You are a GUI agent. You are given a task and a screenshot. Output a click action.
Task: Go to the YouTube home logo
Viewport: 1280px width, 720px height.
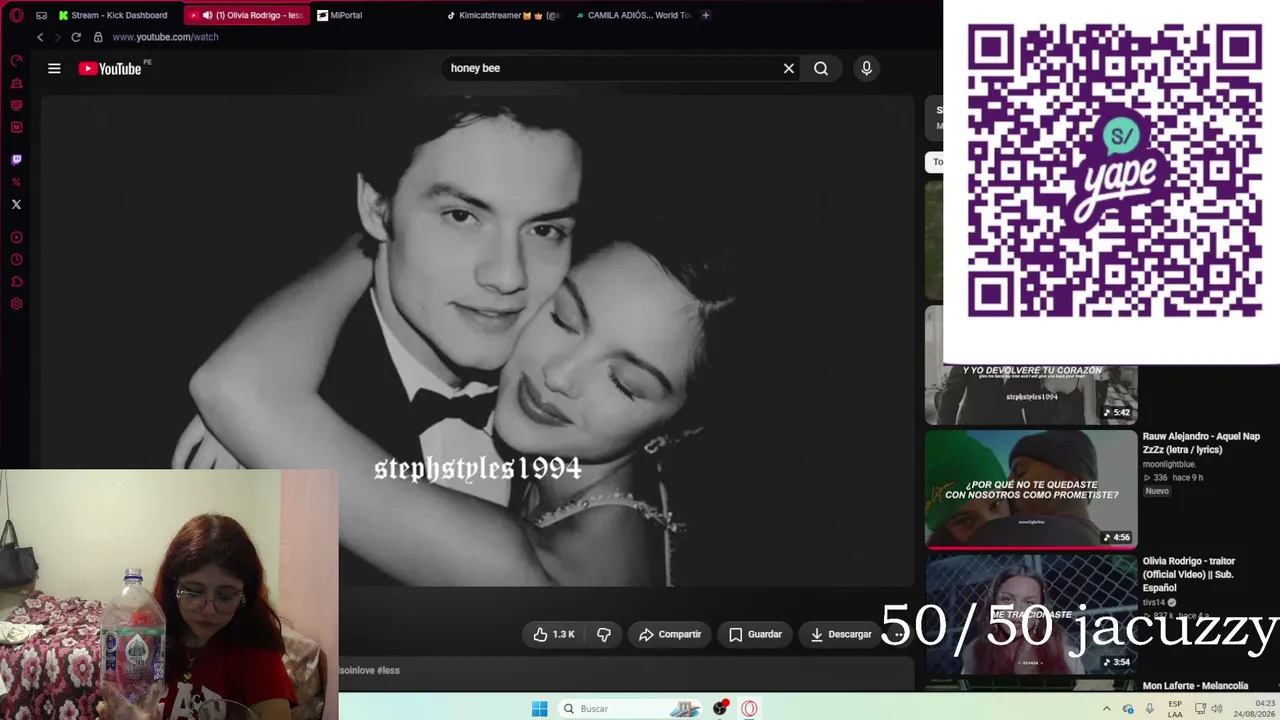[x=111, y=68]
